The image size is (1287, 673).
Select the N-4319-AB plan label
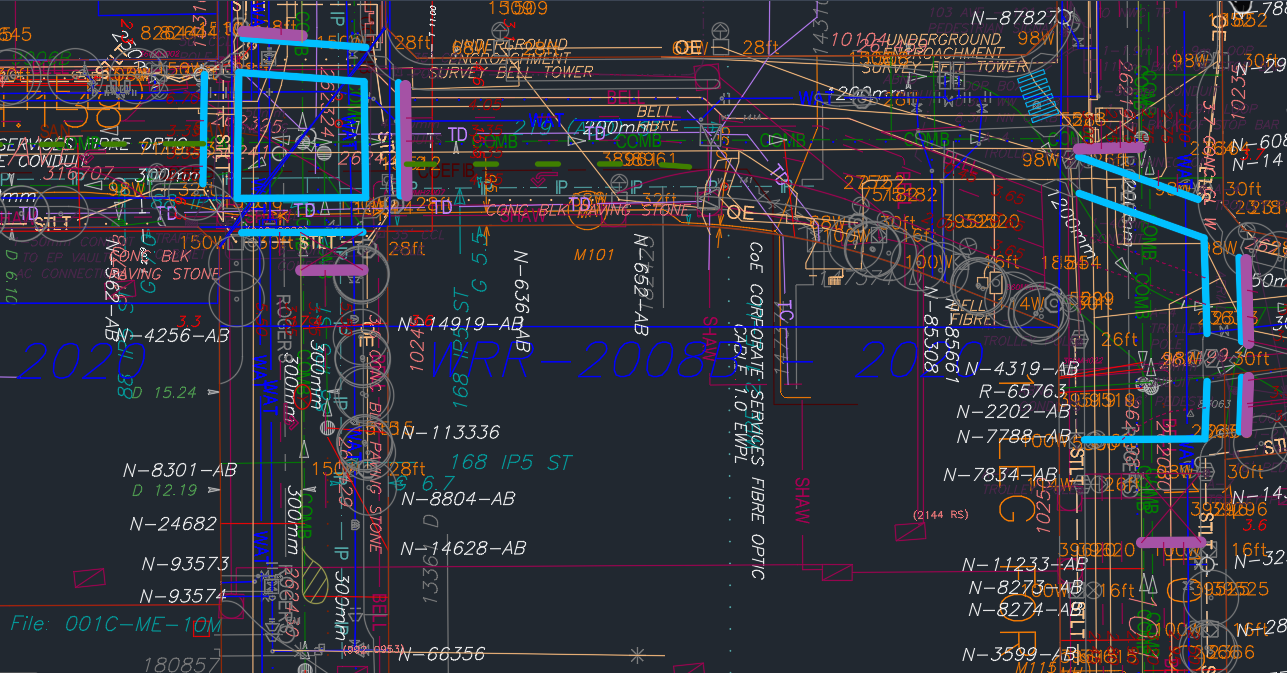[x=1022, y=369]
